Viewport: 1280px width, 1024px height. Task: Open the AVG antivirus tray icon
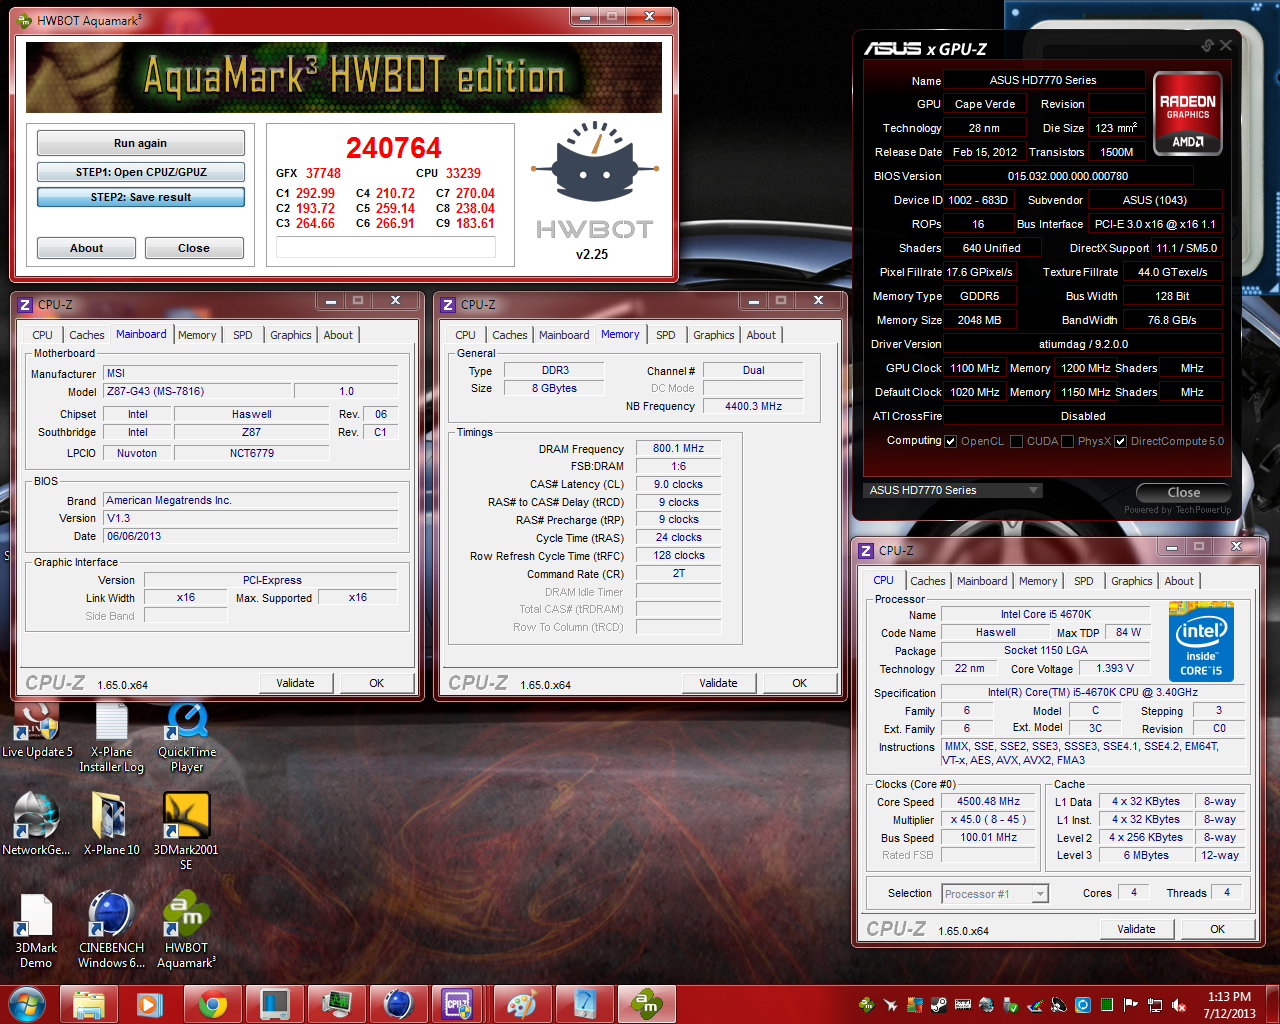pos(914,1005)
